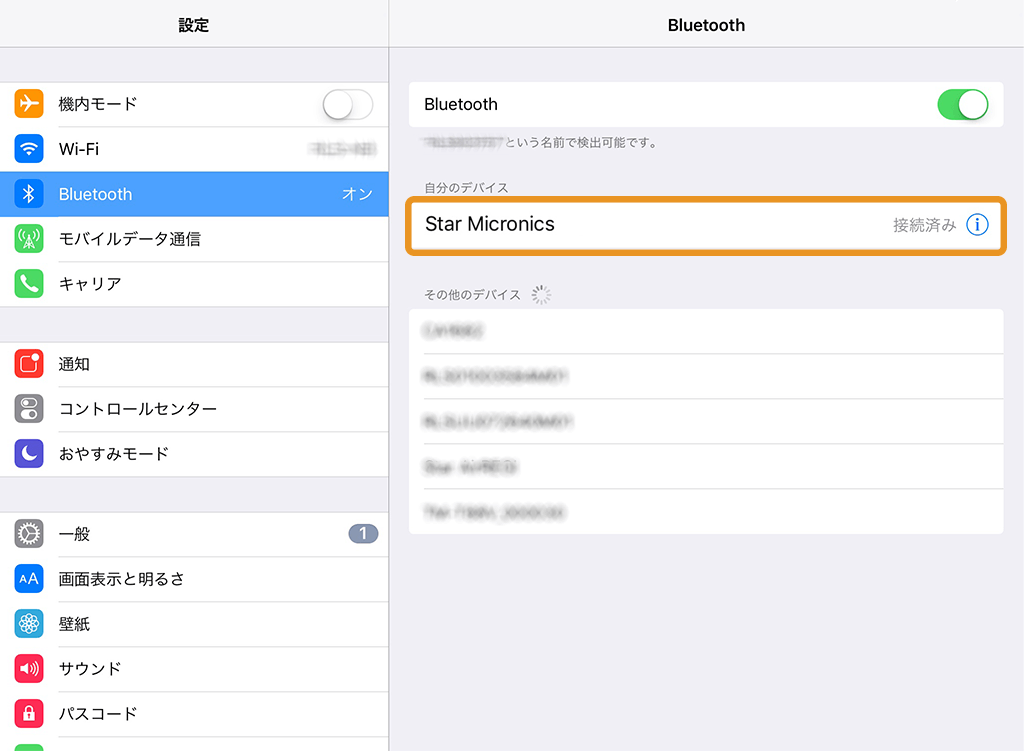Select the Star Micronics connected device

click(x=706, y=225)
